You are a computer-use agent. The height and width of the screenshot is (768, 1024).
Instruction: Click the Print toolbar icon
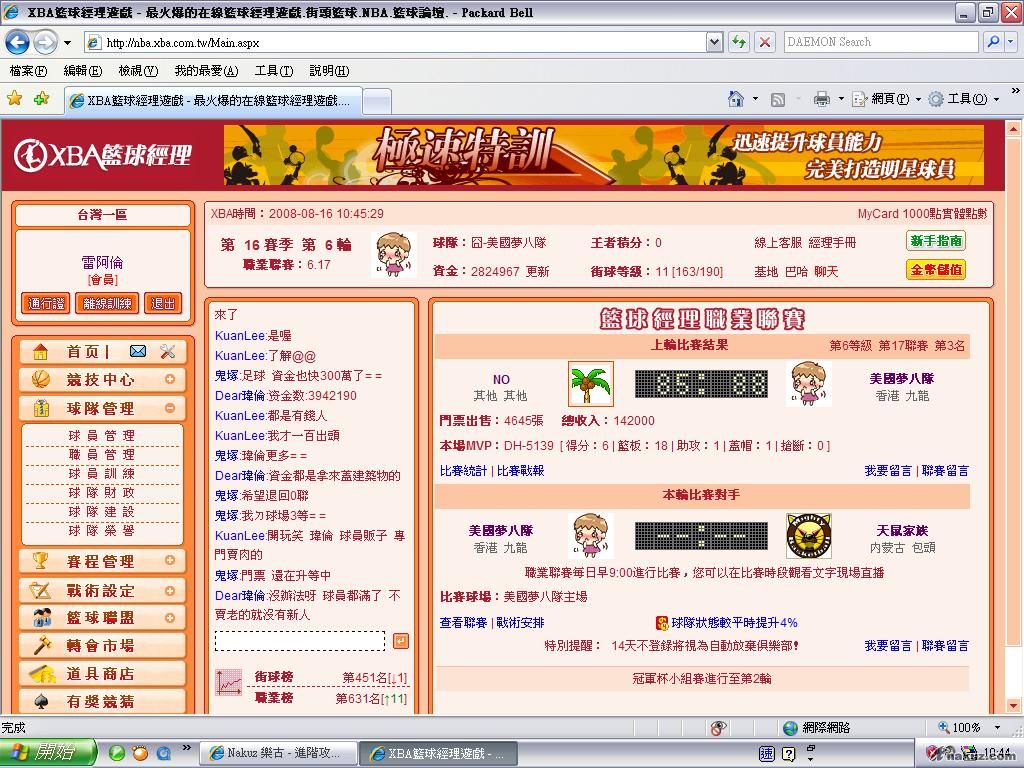click(x=822, y=99)
